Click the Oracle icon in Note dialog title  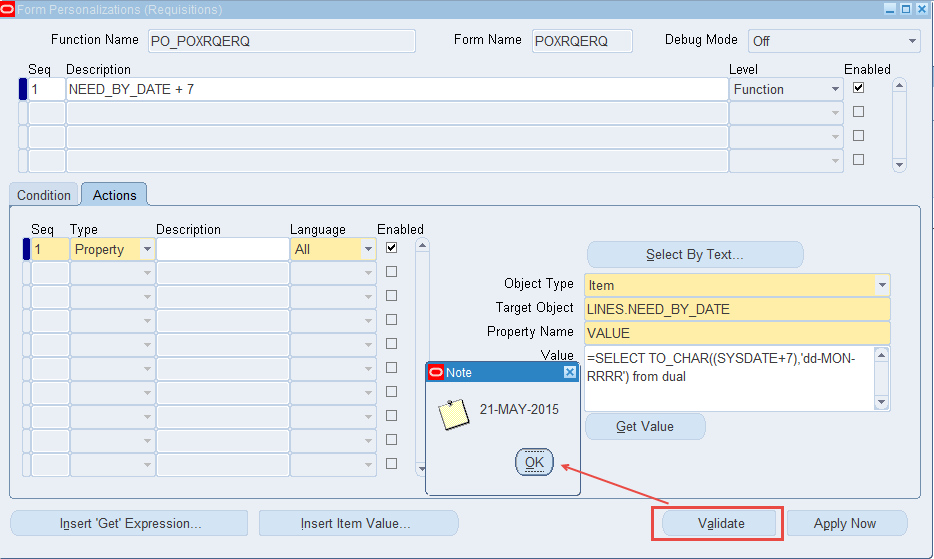(x=436, y=372)
